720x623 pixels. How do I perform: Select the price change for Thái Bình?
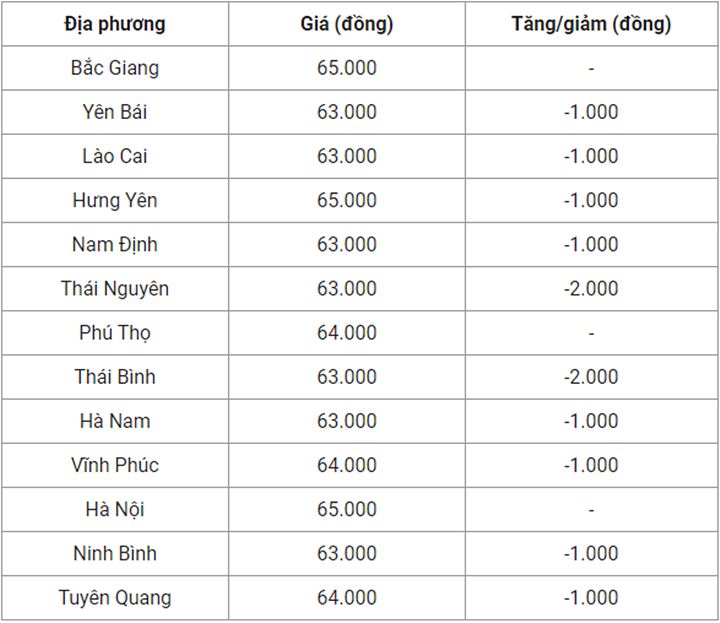(x=591, y=377)
